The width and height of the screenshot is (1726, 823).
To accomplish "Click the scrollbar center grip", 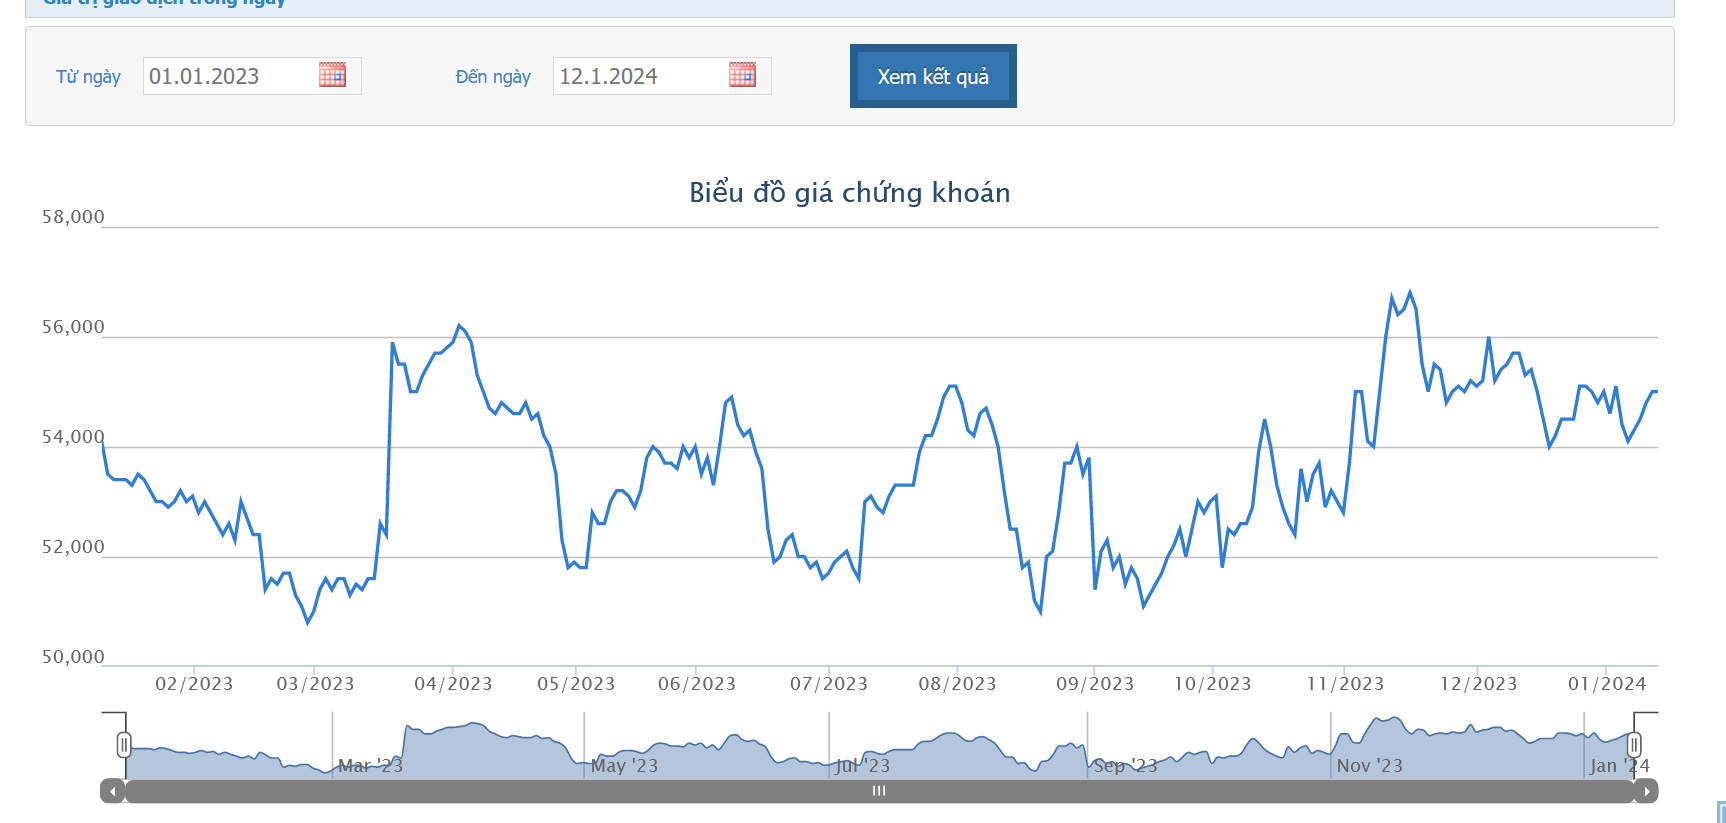I will pos(879,791).
